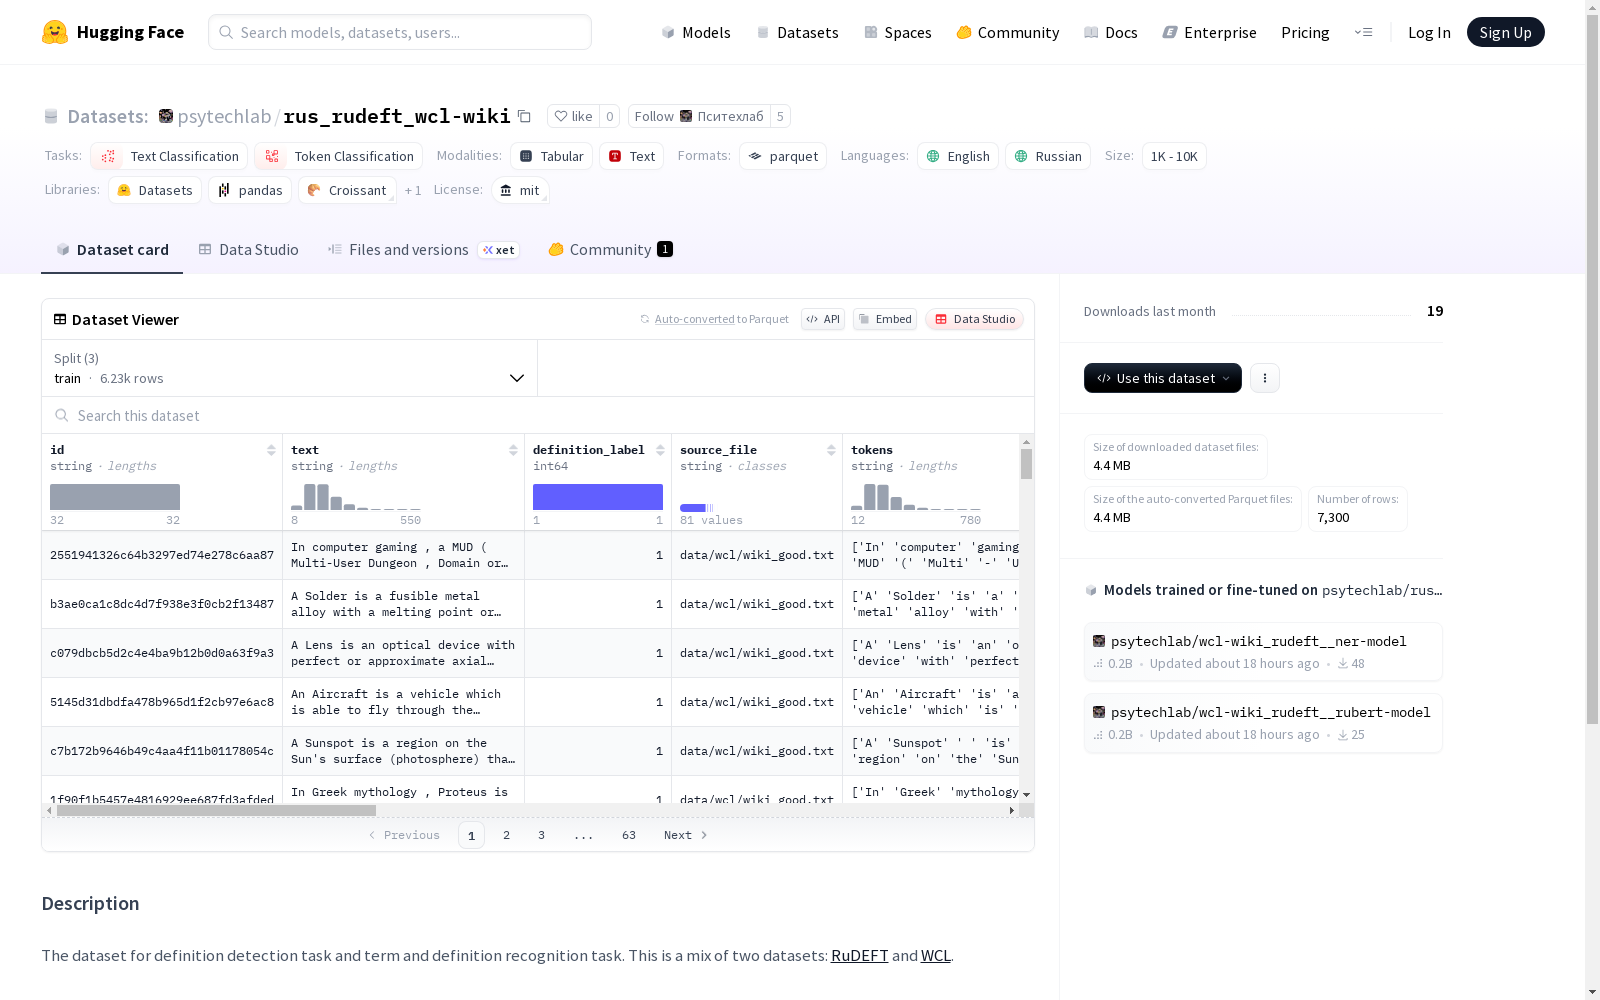
Task: Open the WCL link
Action: coord(936,955)
